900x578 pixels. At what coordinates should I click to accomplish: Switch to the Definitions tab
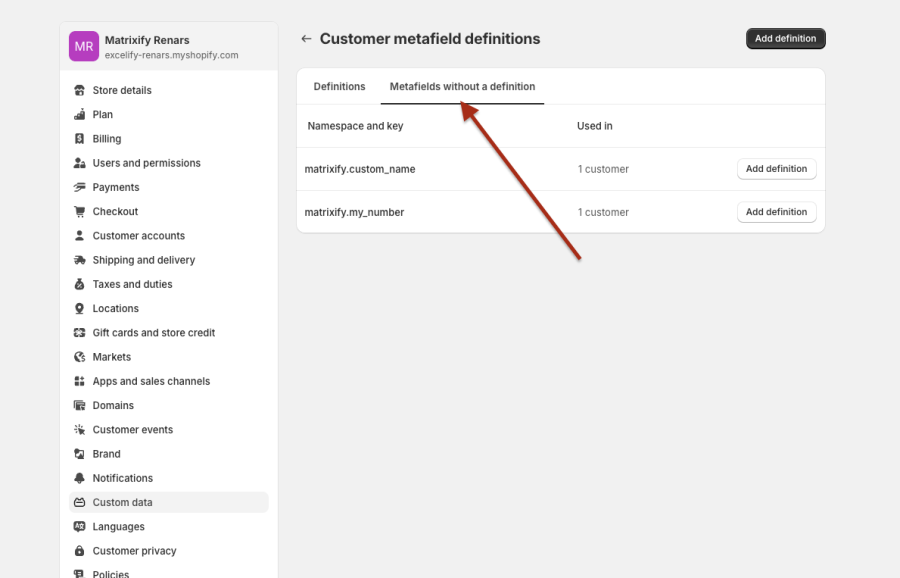click(x=339, y=86)
